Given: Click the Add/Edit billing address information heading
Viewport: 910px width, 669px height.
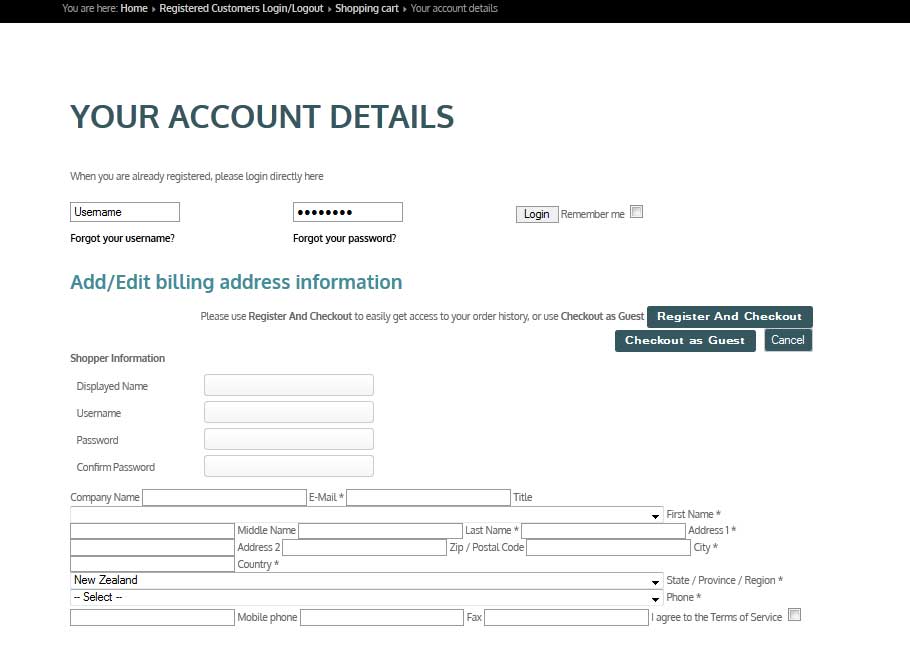Looking at the screenshot, I should (x=236, y=282).
